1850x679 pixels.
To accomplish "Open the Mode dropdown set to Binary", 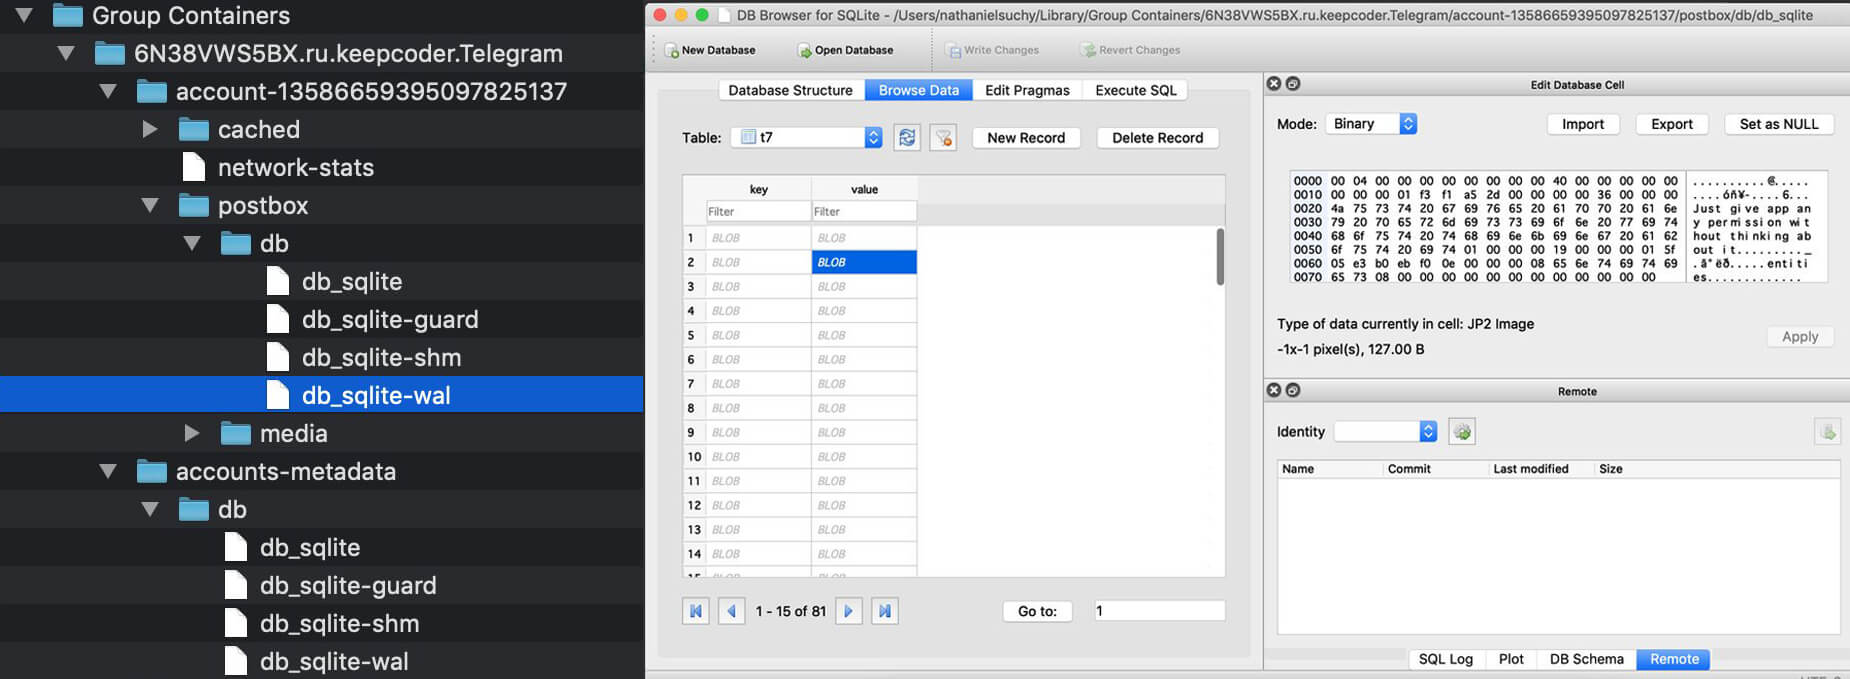I will point(1371,124).
